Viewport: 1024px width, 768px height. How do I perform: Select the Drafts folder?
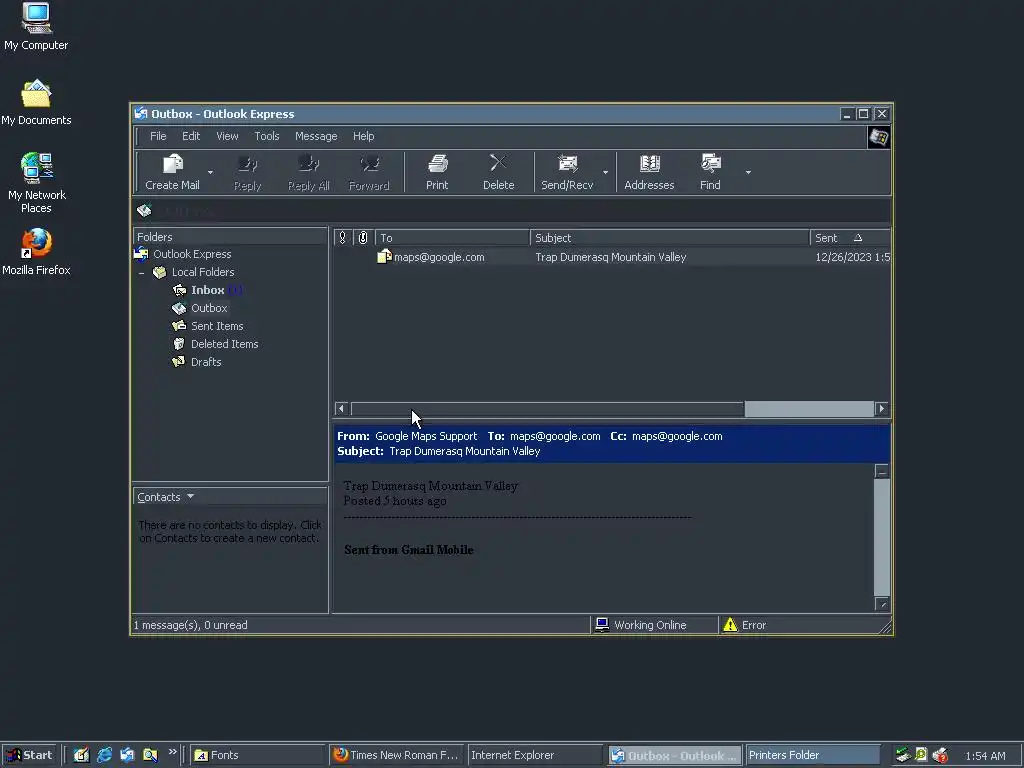coord(206,362)
